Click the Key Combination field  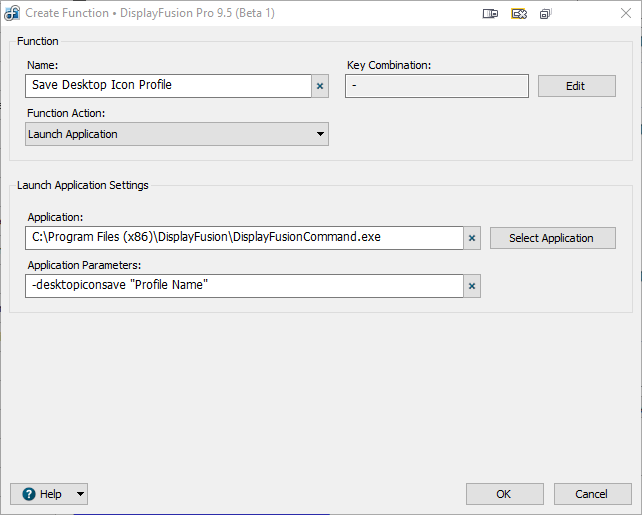436,86
